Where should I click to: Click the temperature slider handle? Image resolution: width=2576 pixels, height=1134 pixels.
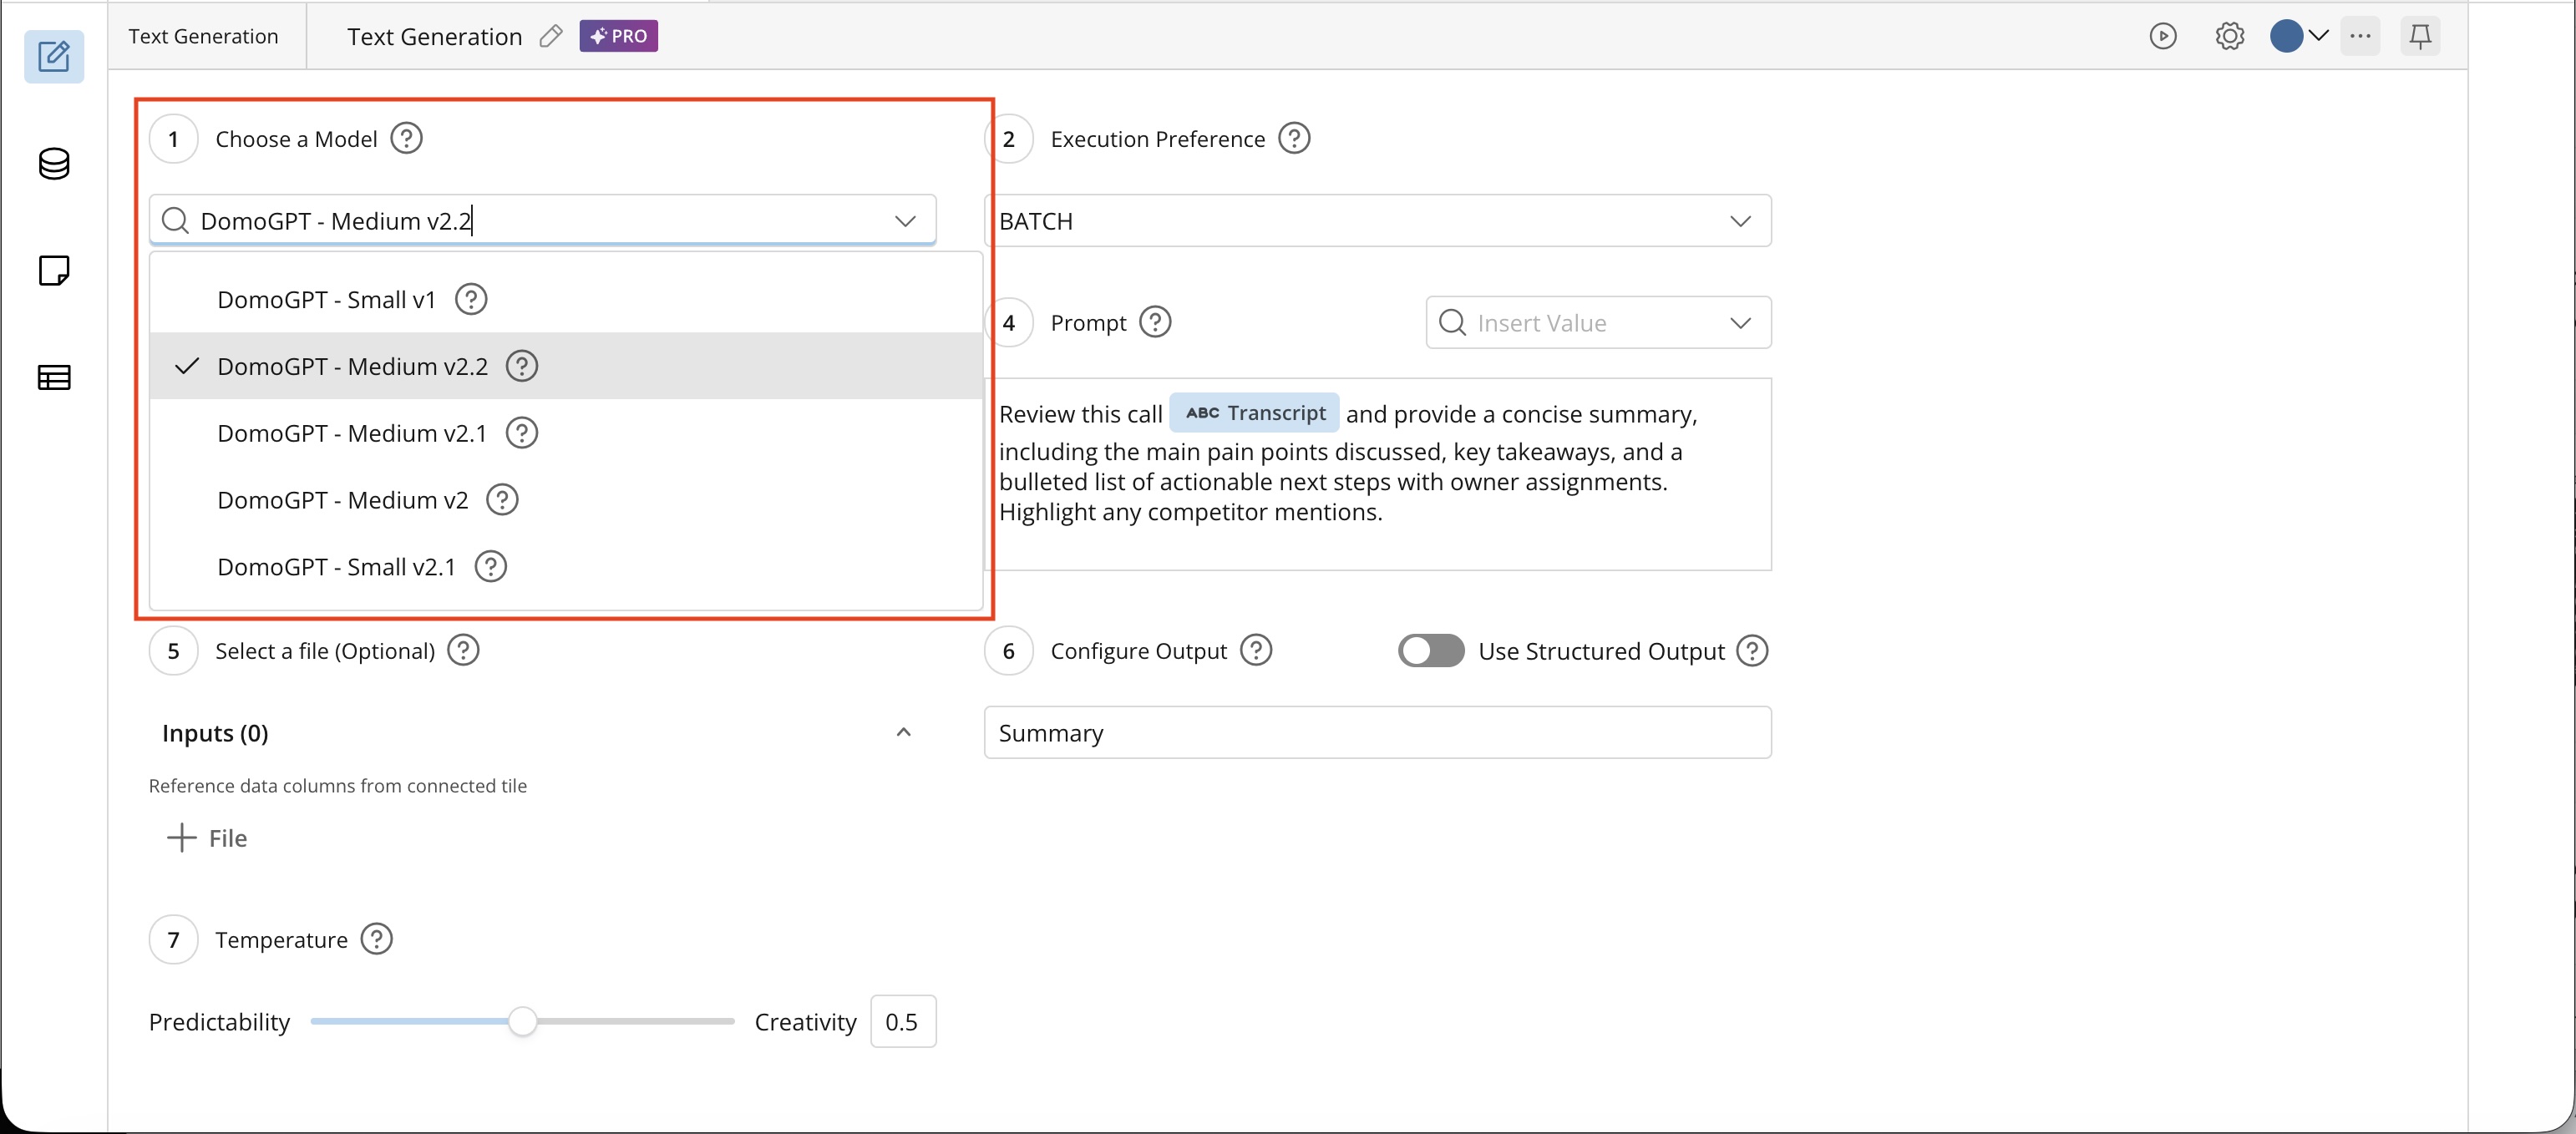522,1021
